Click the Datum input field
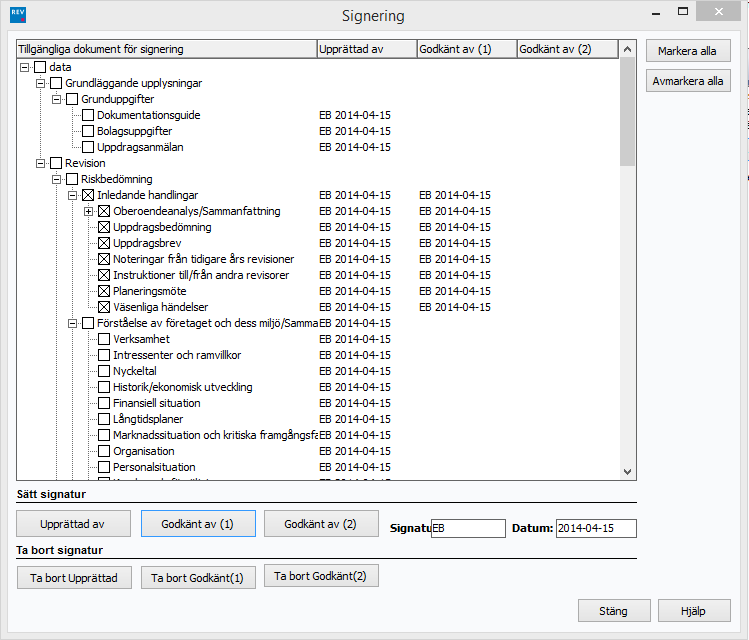The width and height of the screenshot is (749, 640). pyautogui.click(x=595, y=528)
